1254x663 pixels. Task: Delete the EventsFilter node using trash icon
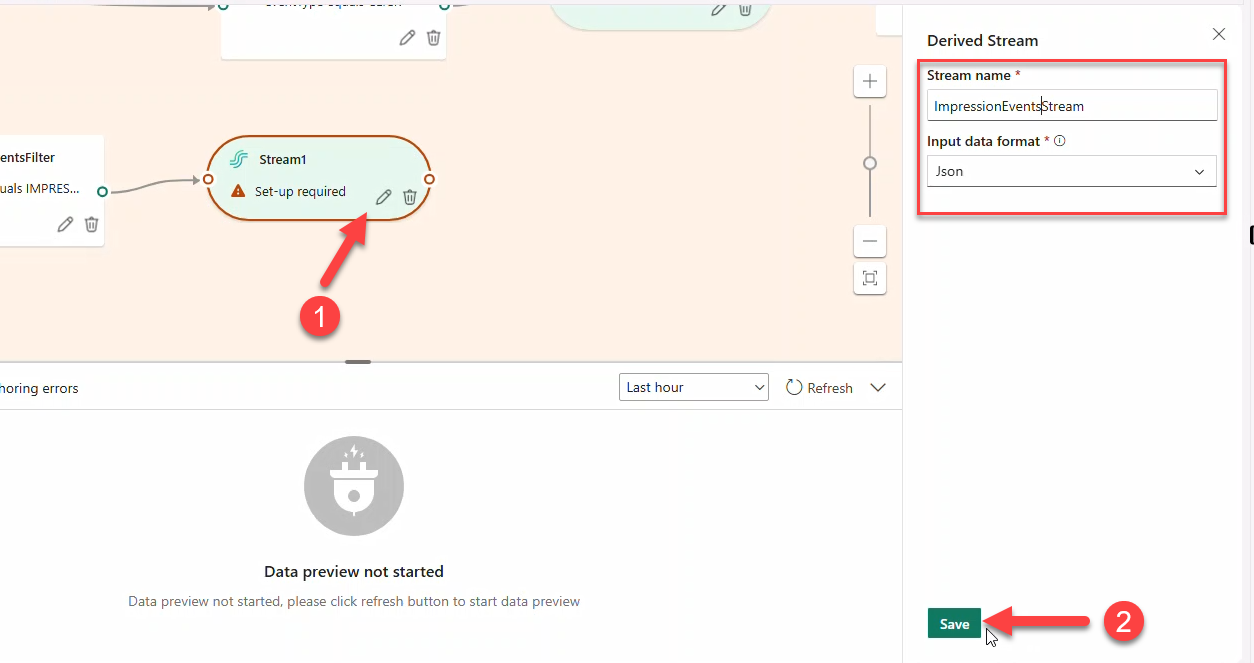pos(91,224)
